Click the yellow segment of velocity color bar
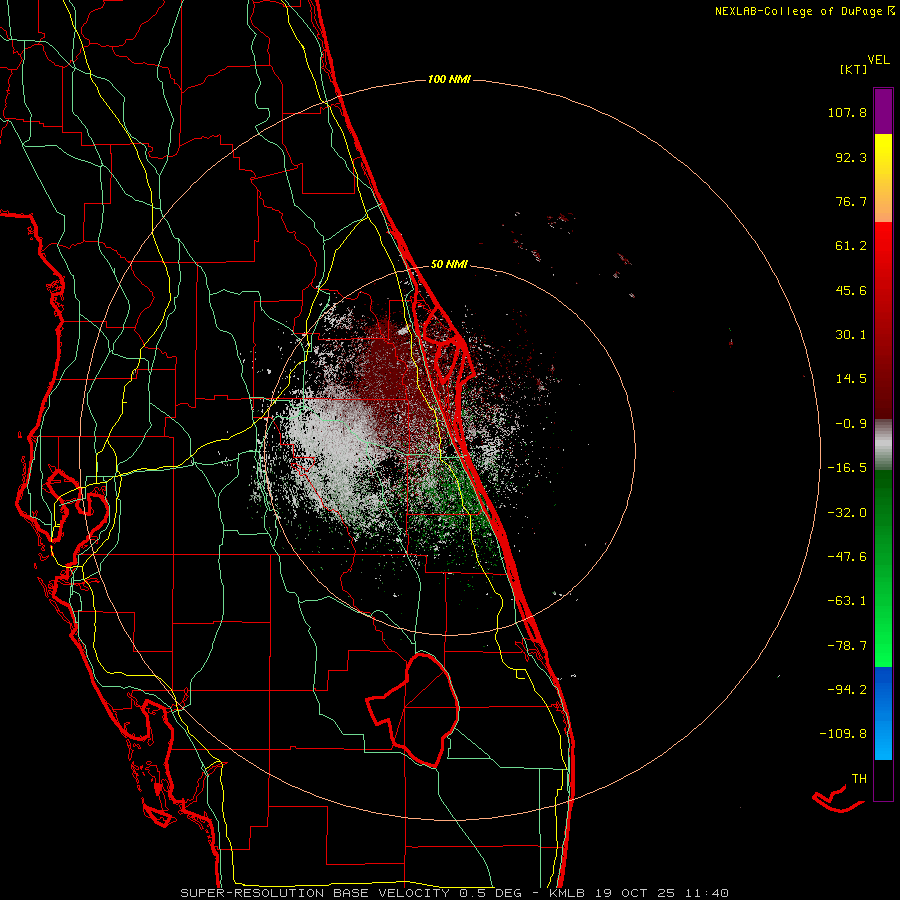The width and height of the screenshot is (900, 900). coord(883,178)
